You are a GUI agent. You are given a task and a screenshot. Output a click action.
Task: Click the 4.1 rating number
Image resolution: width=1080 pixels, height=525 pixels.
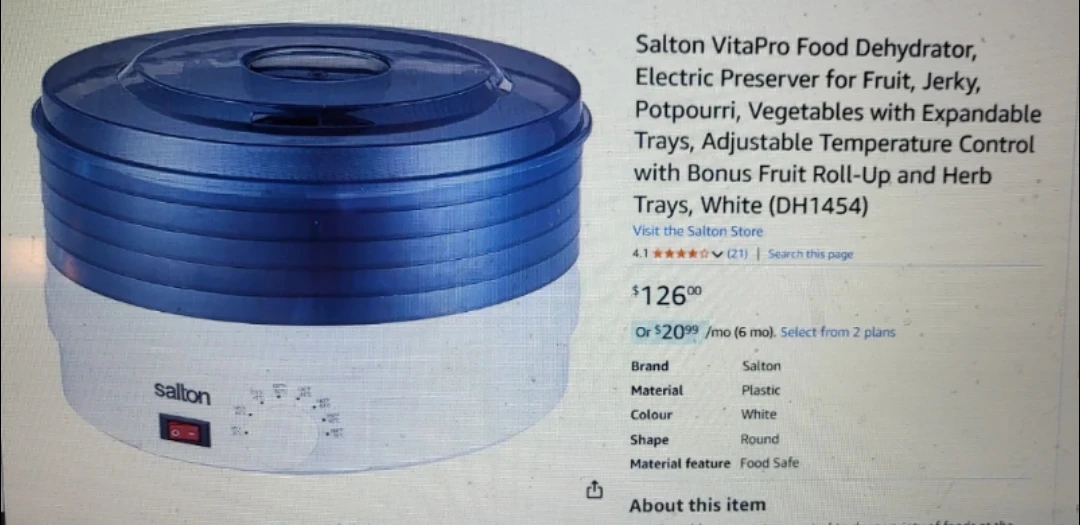click(x=641, y=254)
